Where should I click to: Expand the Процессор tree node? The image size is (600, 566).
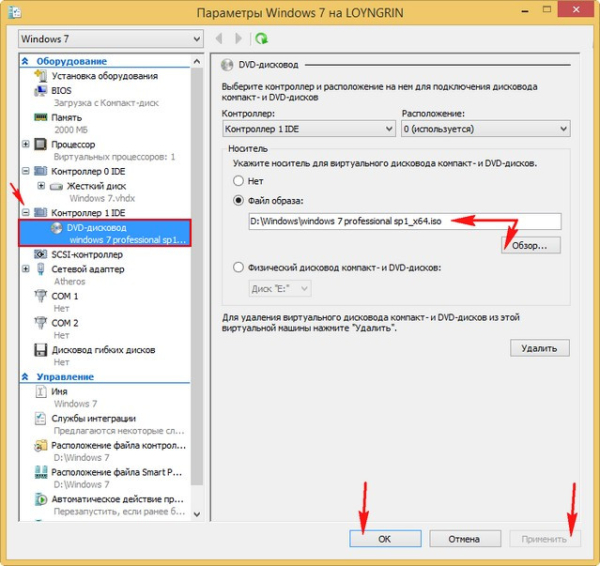[26, 144]
